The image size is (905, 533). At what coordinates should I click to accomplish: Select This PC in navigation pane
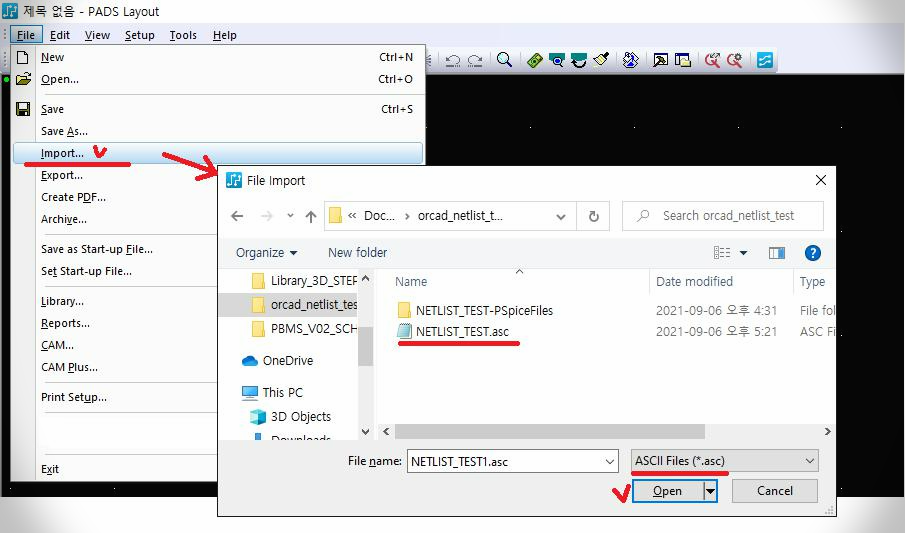click(x=272, y=393)
